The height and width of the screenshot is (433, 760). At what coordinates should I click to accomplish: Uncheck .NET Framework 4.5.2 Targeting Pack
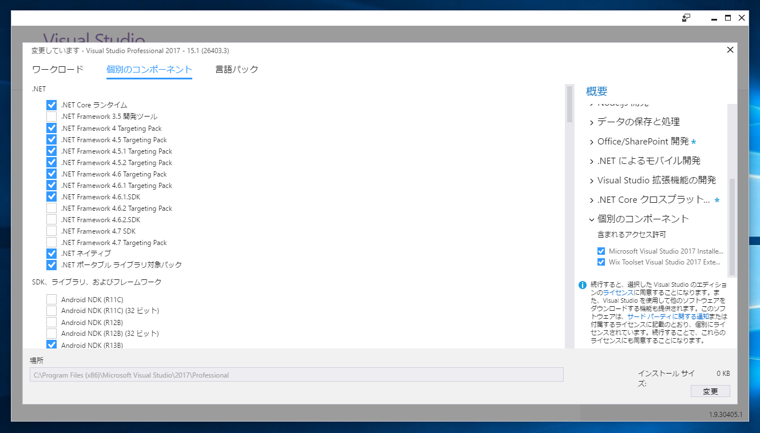pos(51,162)
